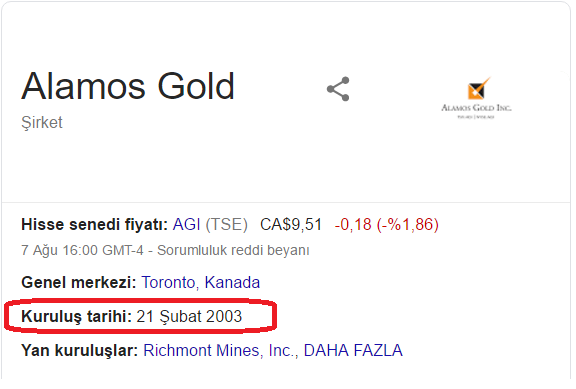The image size is (576, 389).
Task: Click the share icon beside Alamos Gold
Action: 338,89
